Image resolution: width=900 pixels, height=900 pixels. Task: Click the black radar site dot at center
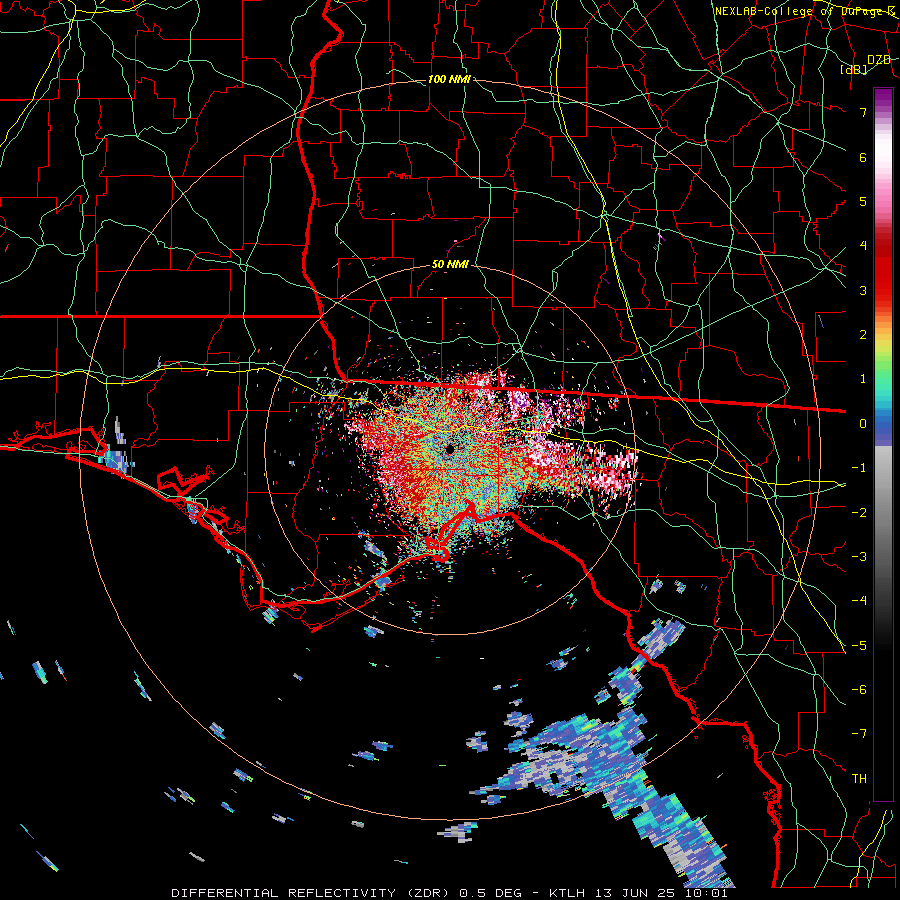point(449,449)
